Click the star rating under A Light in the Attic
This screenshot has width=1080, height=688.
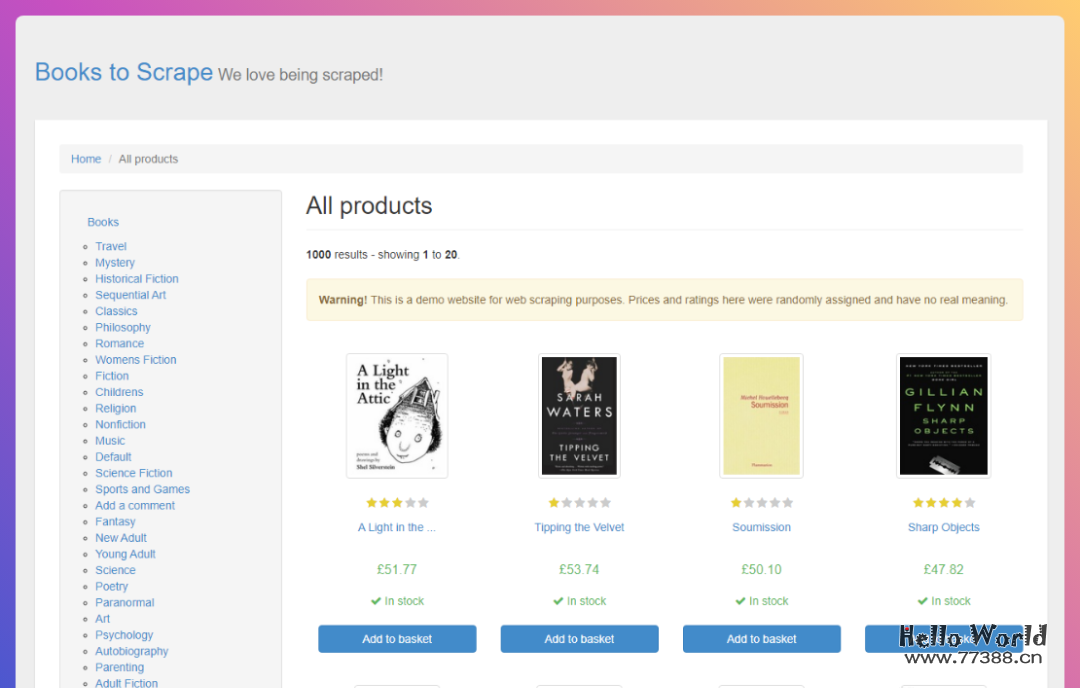[x=397, y=503]
